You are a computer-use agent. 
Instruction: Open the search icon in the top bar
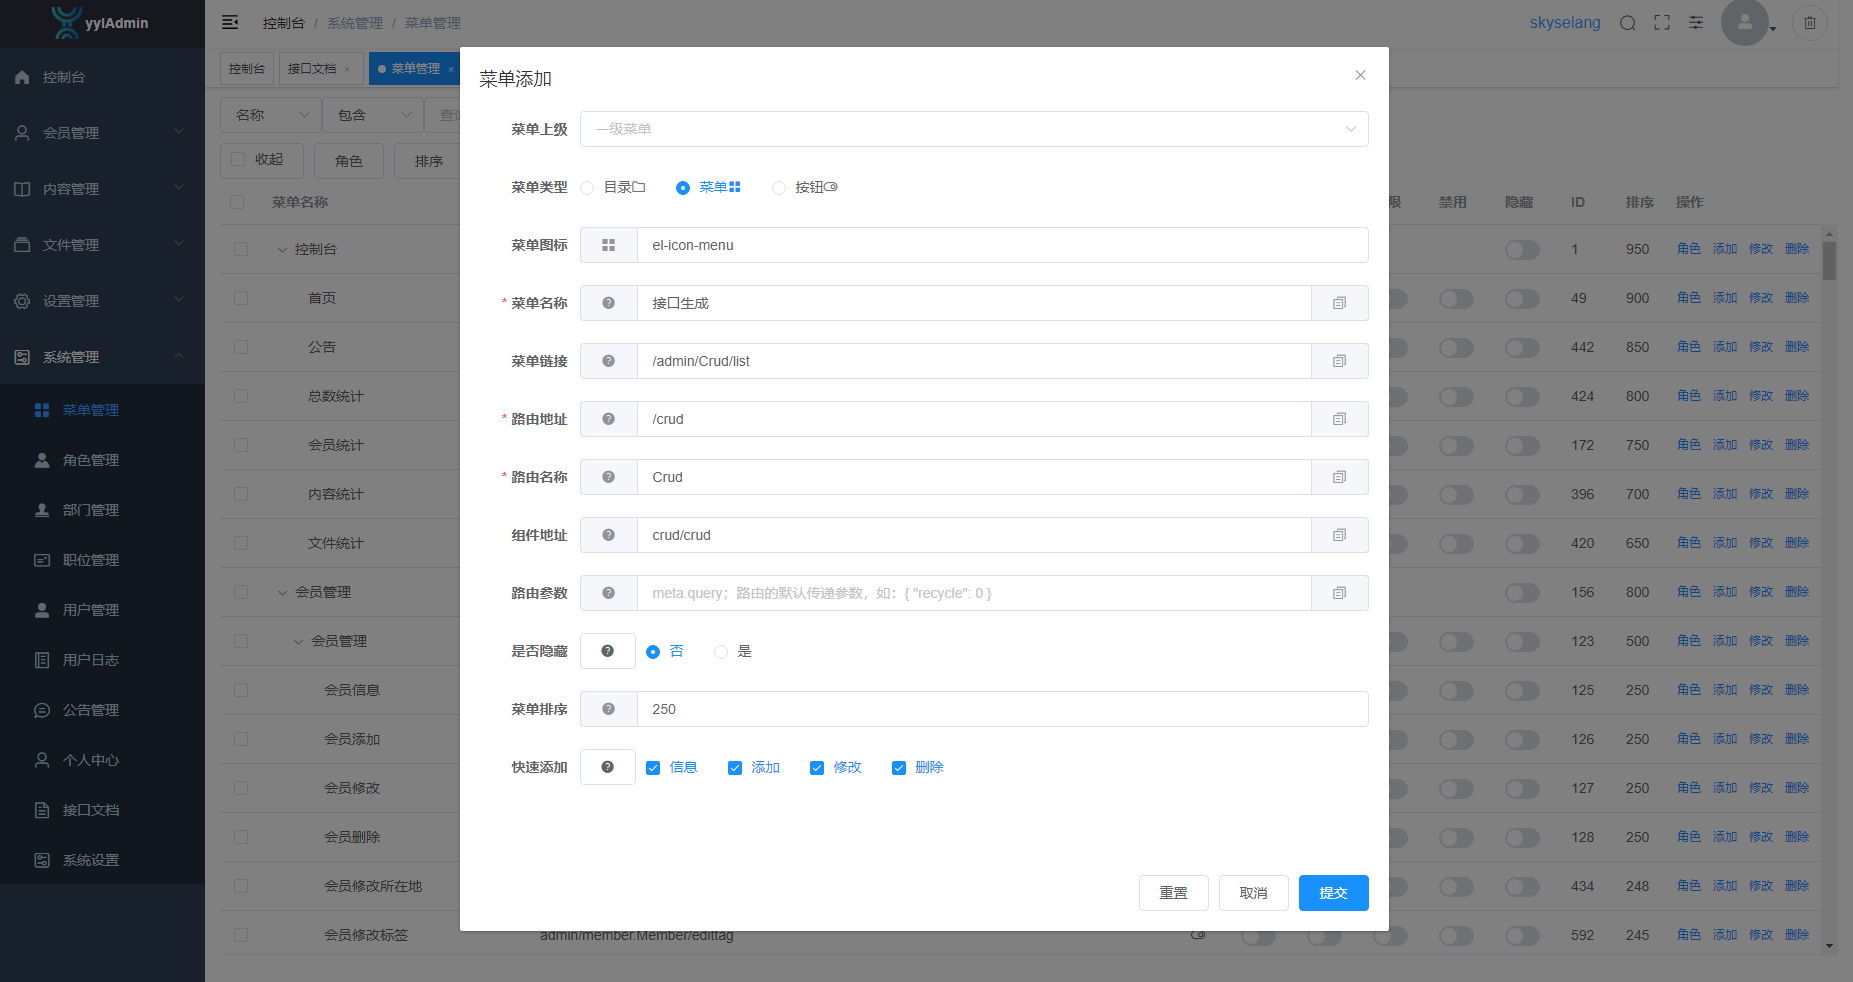[x=1628, y=23]
